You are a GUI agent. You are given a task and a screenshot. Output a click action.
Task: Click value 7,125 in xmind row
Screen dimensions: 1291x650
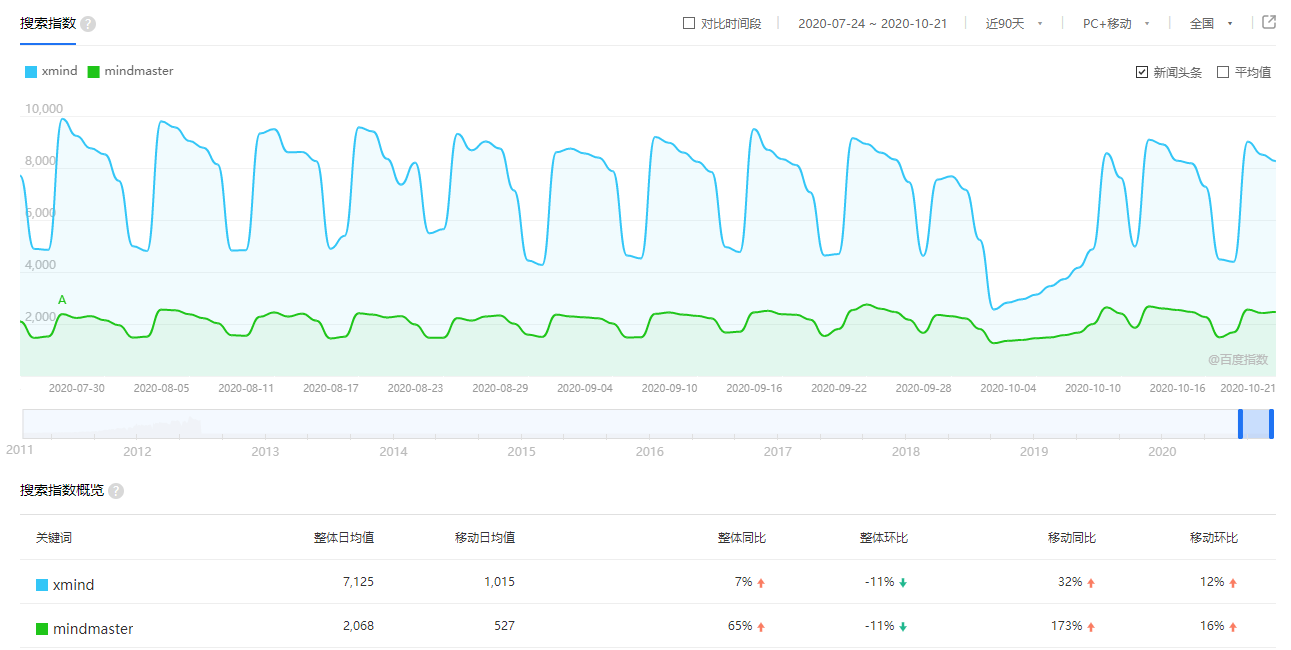coord(357,582)
